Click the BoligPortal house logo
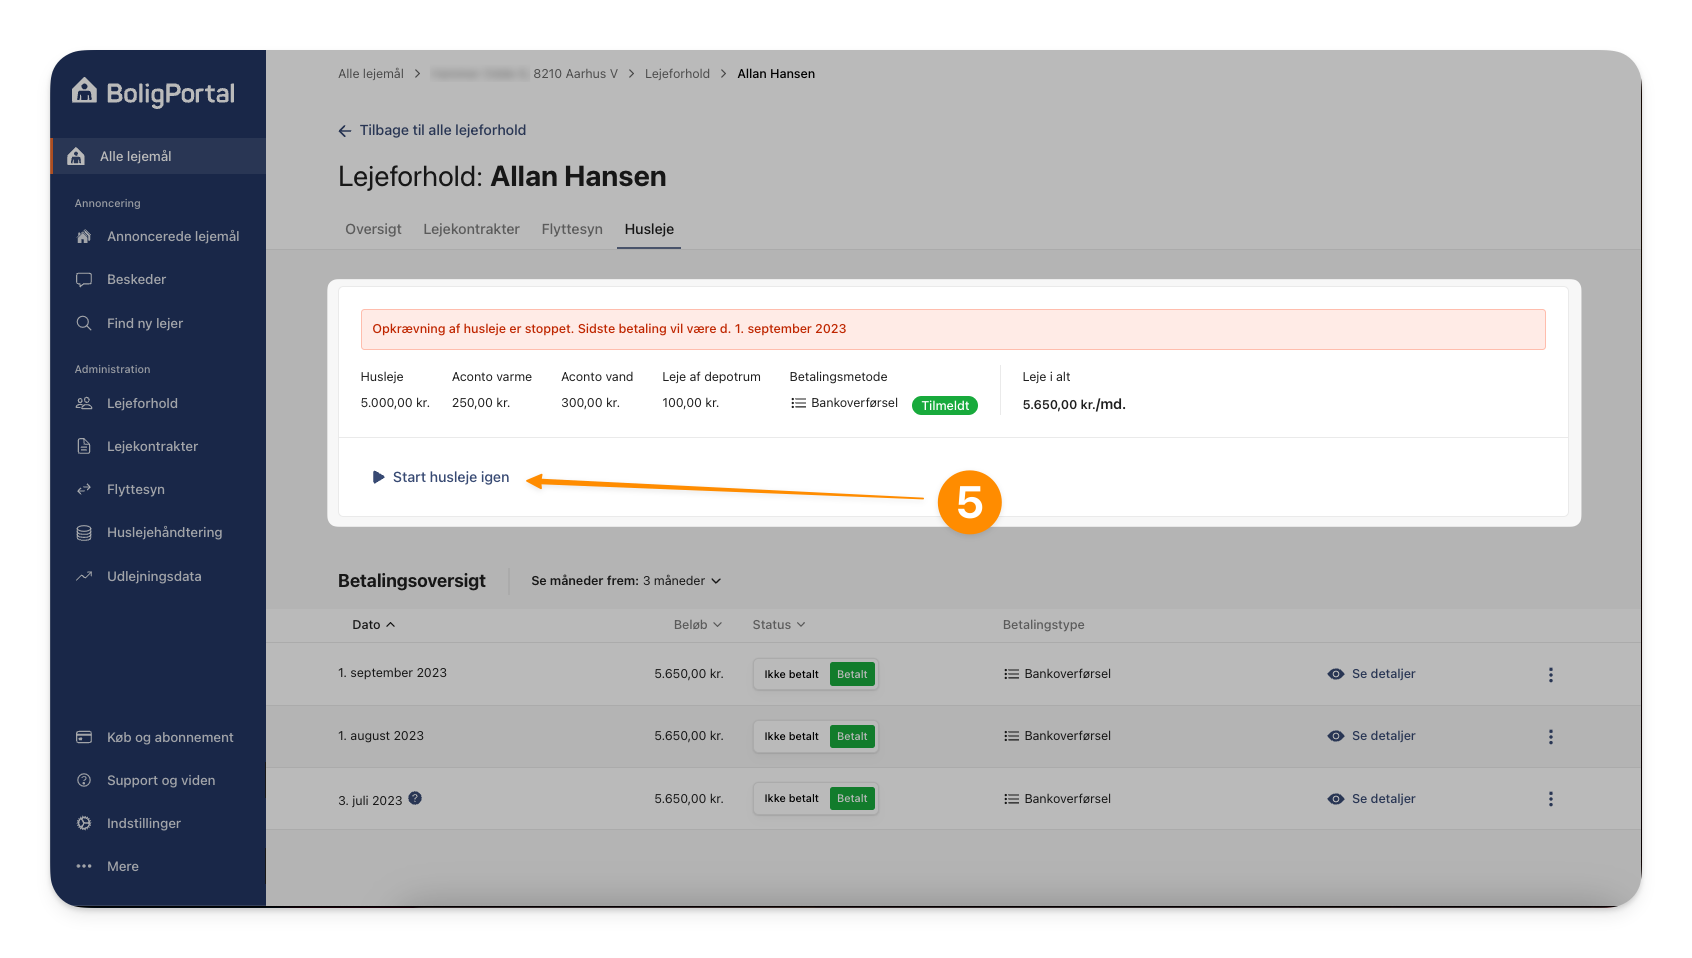 click(x=84, y=91)
